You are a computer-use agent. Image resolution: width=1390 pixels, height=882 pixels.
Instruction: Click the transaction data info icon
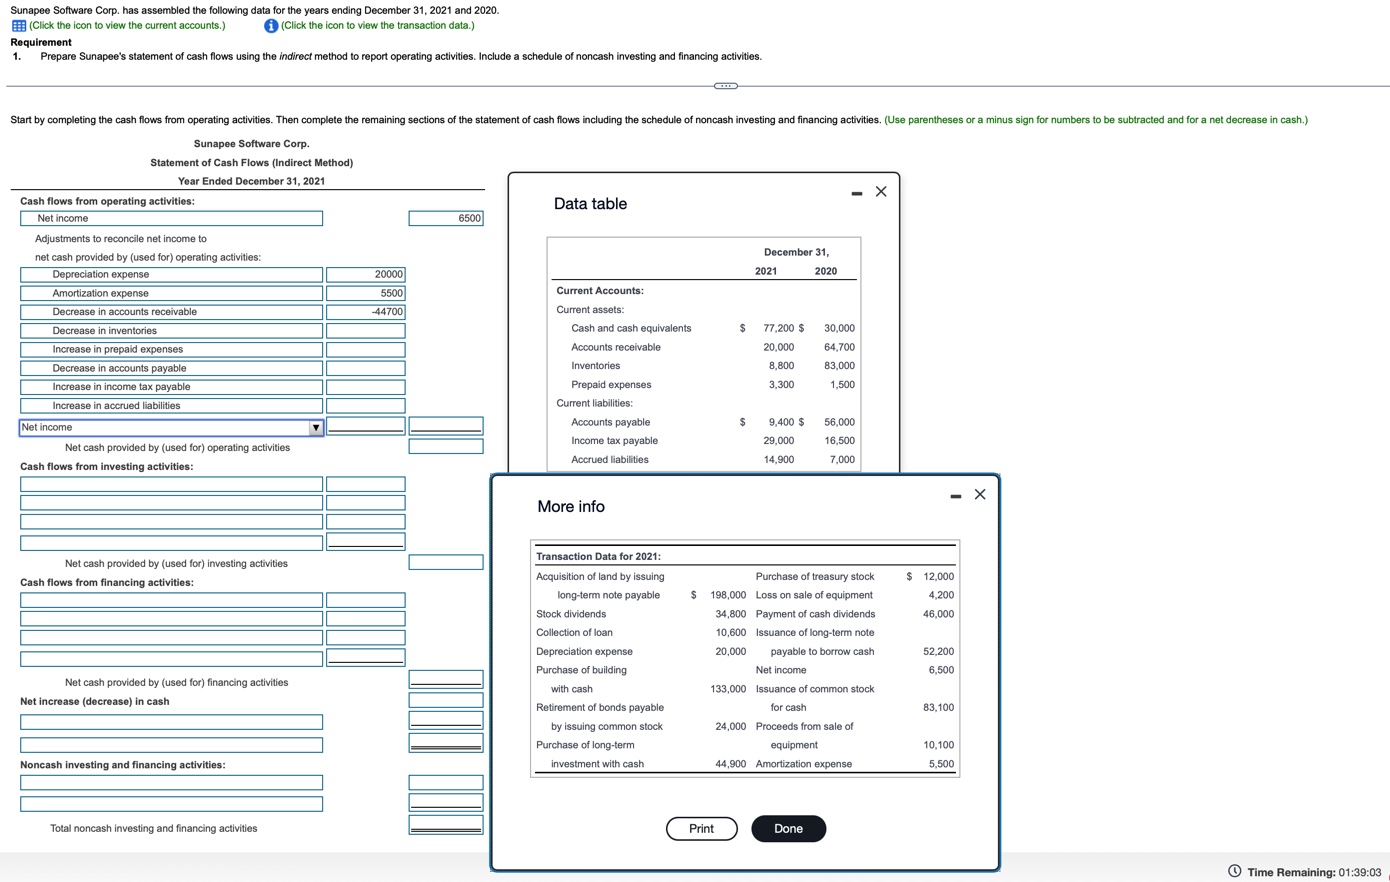pos(270,26)
